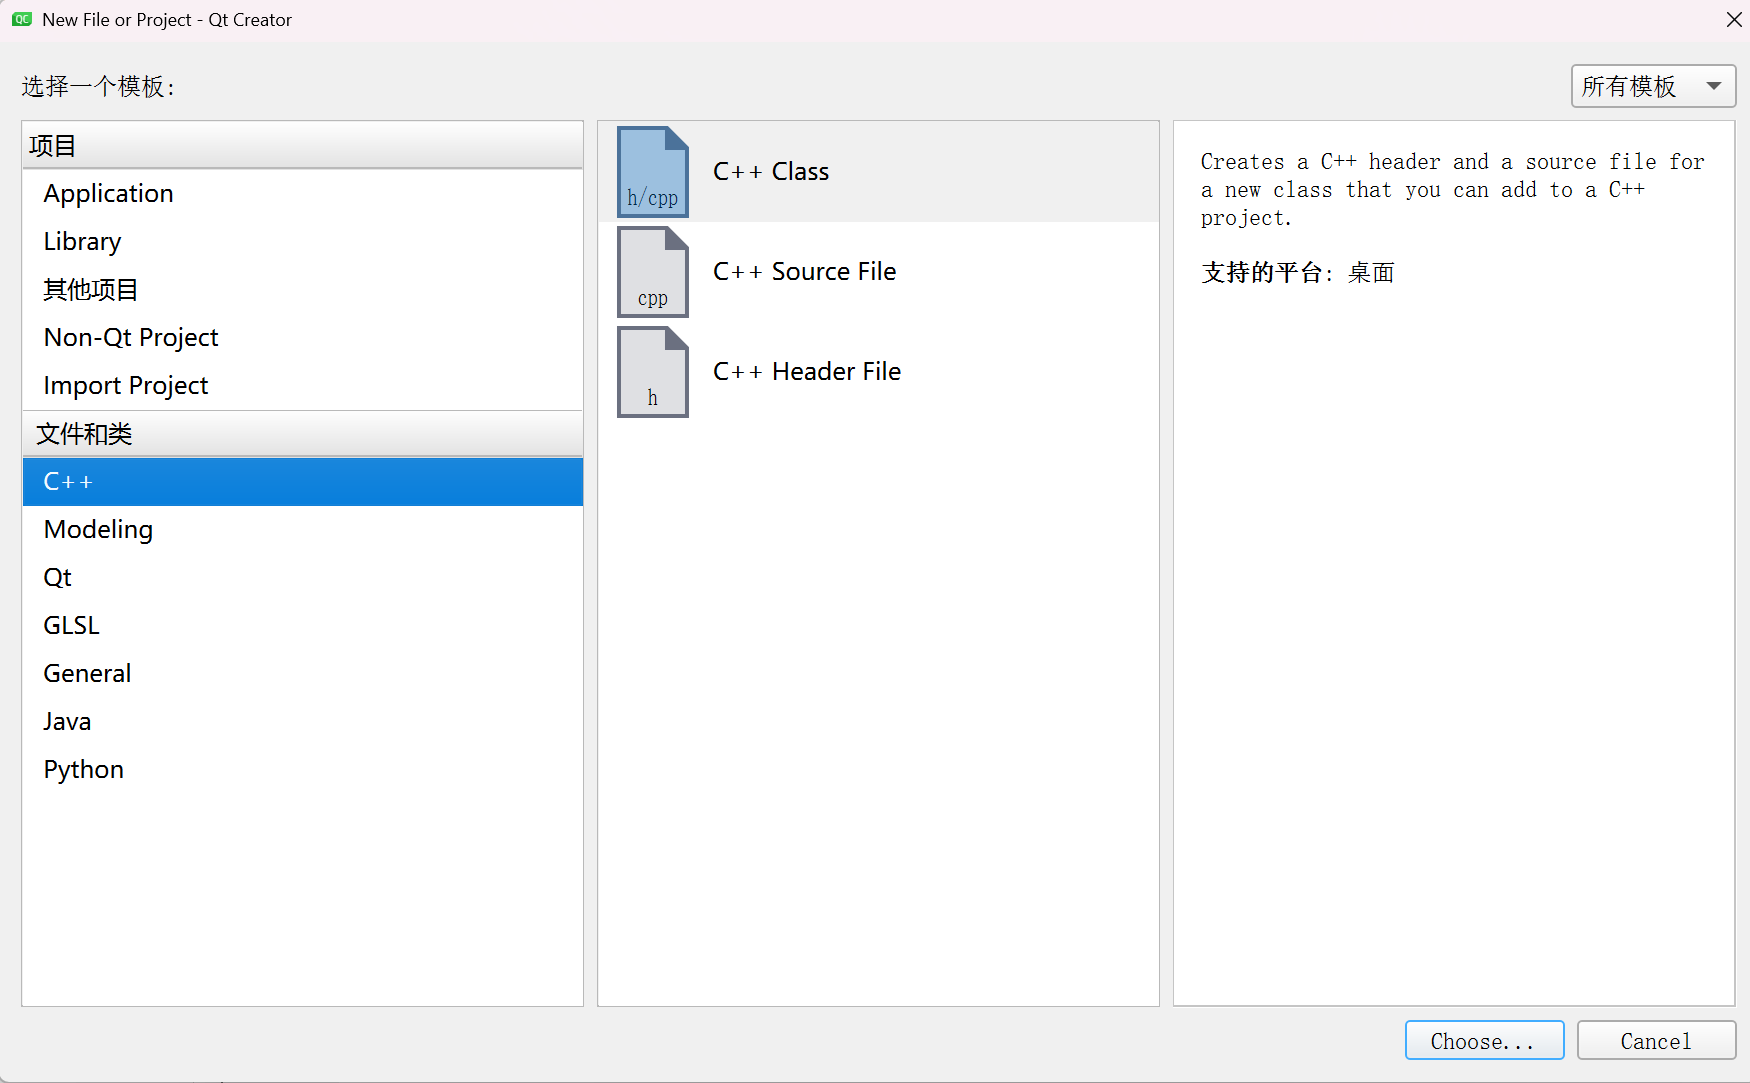Select Import Project from the list
1750x1083 pixels.
click(125, 385)
